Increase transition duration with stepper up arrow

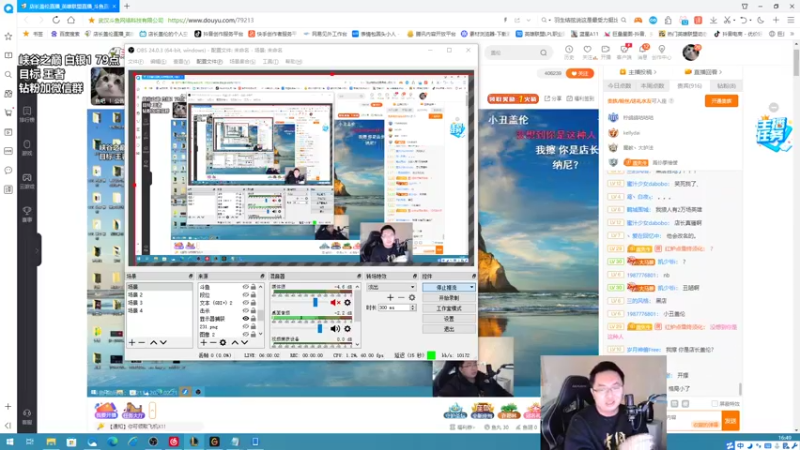(x=413, y=306)
